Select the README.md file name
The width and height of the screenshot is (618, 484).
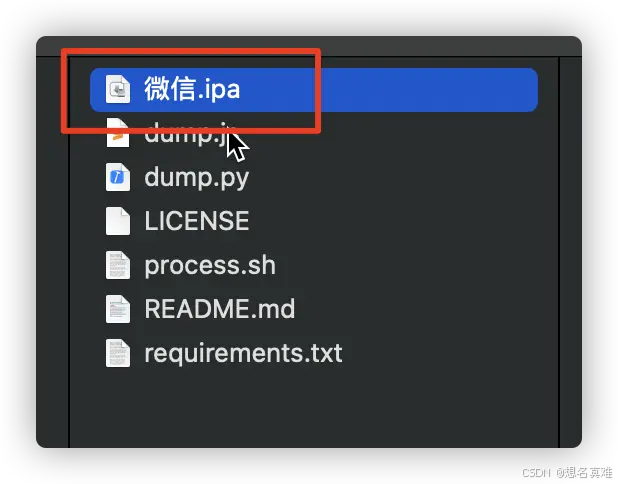point(220,309)
